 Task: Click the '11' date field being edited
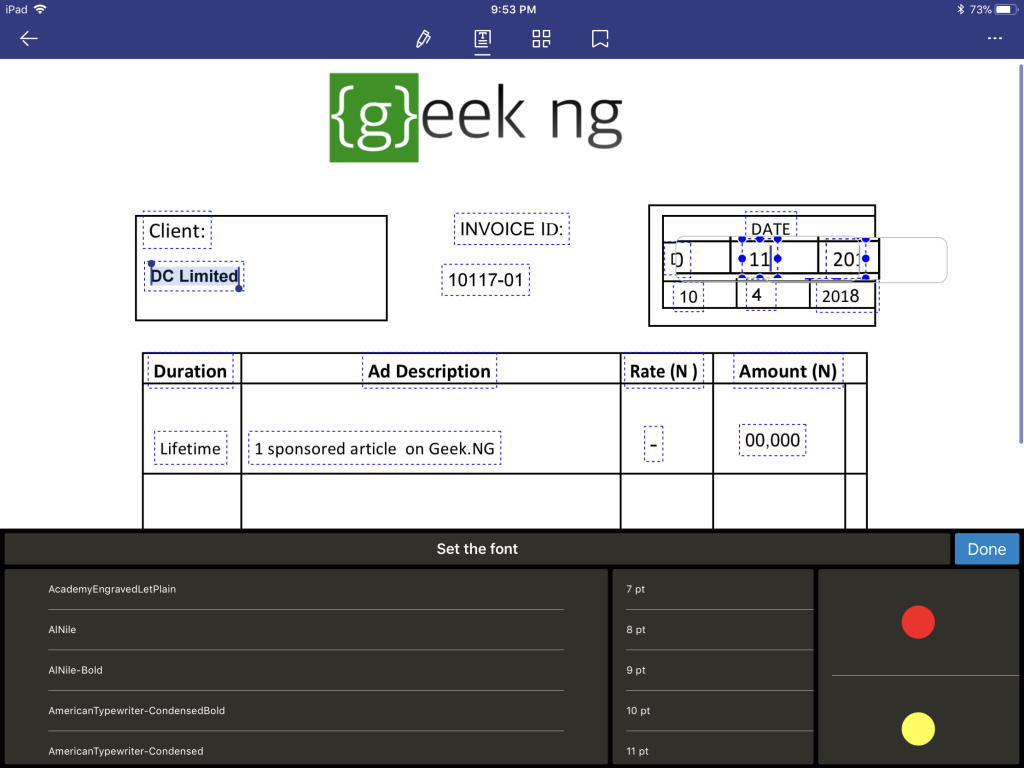760,259
